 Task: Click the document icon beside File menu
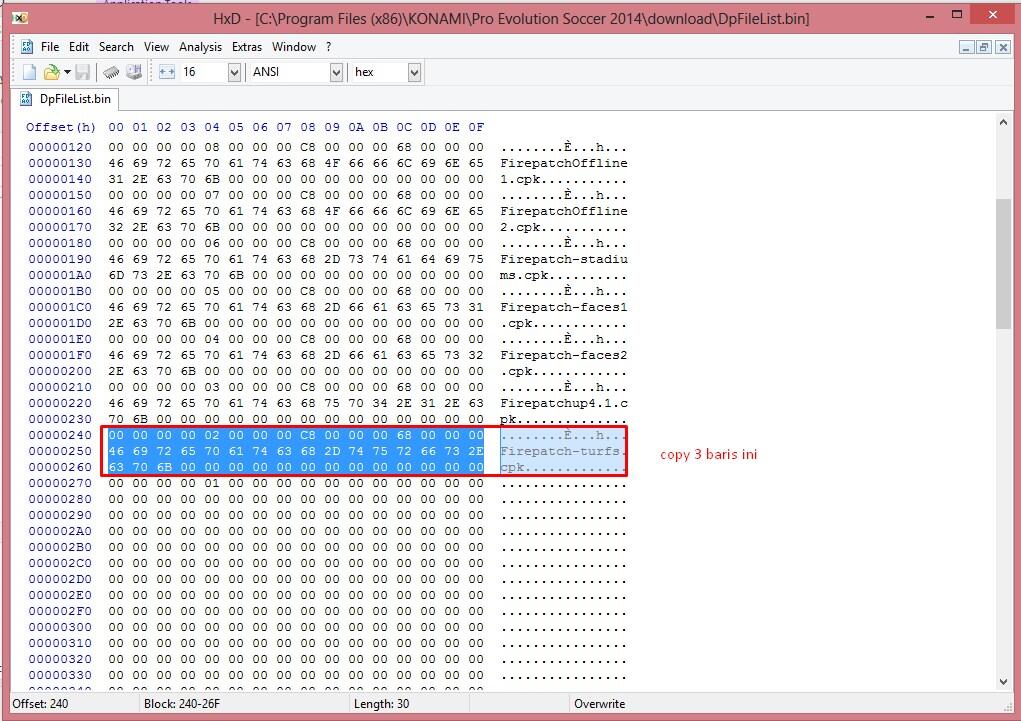27,46
